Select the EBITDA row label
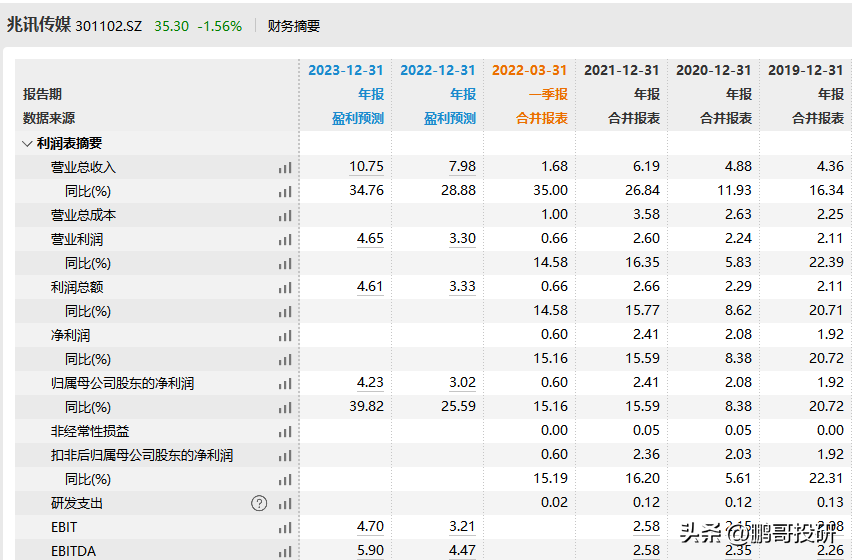This screenshot has width=852, height=560. pos(73,551)
